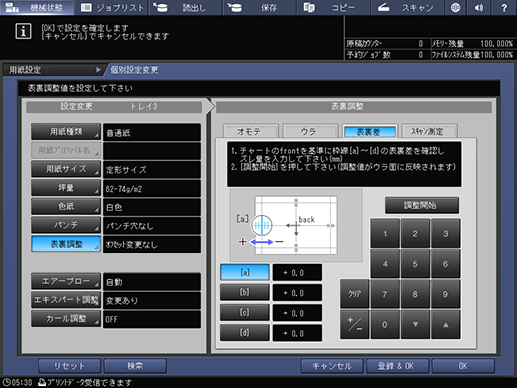The height and width of the screenshot is (388, 517).
Task: Click the 登録 & OK button
Action: 397,366
